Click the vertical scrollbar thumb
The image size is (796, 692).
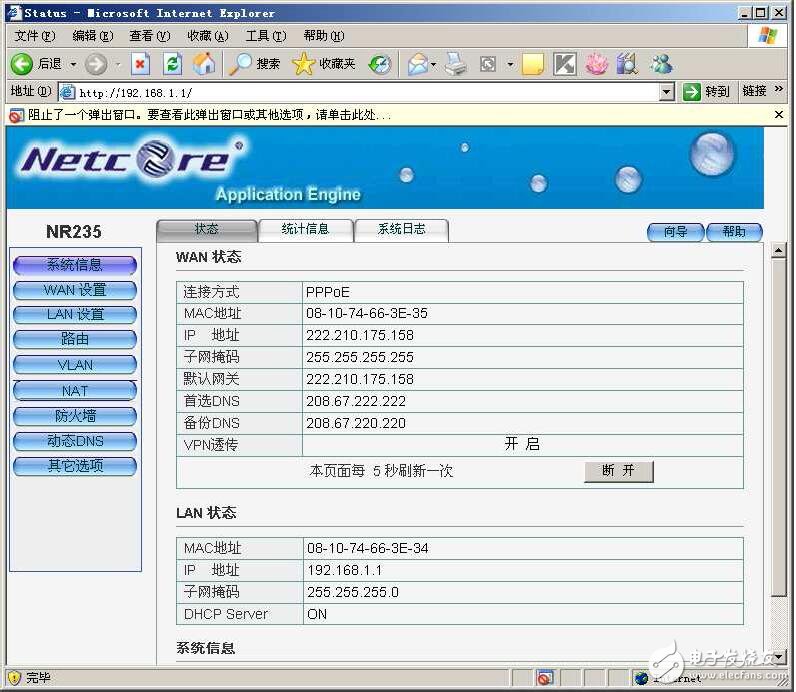(x=778, y=427)
